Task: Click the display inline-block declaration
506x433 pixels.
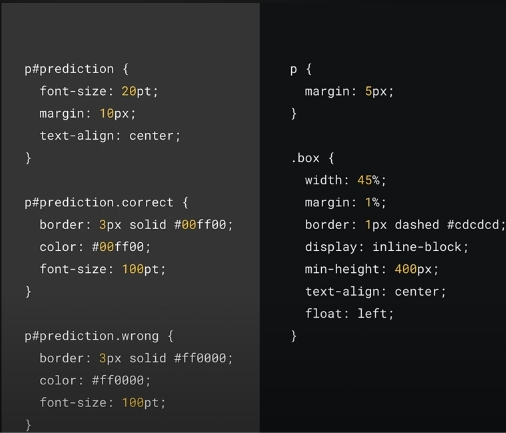Action: [387, 247]
